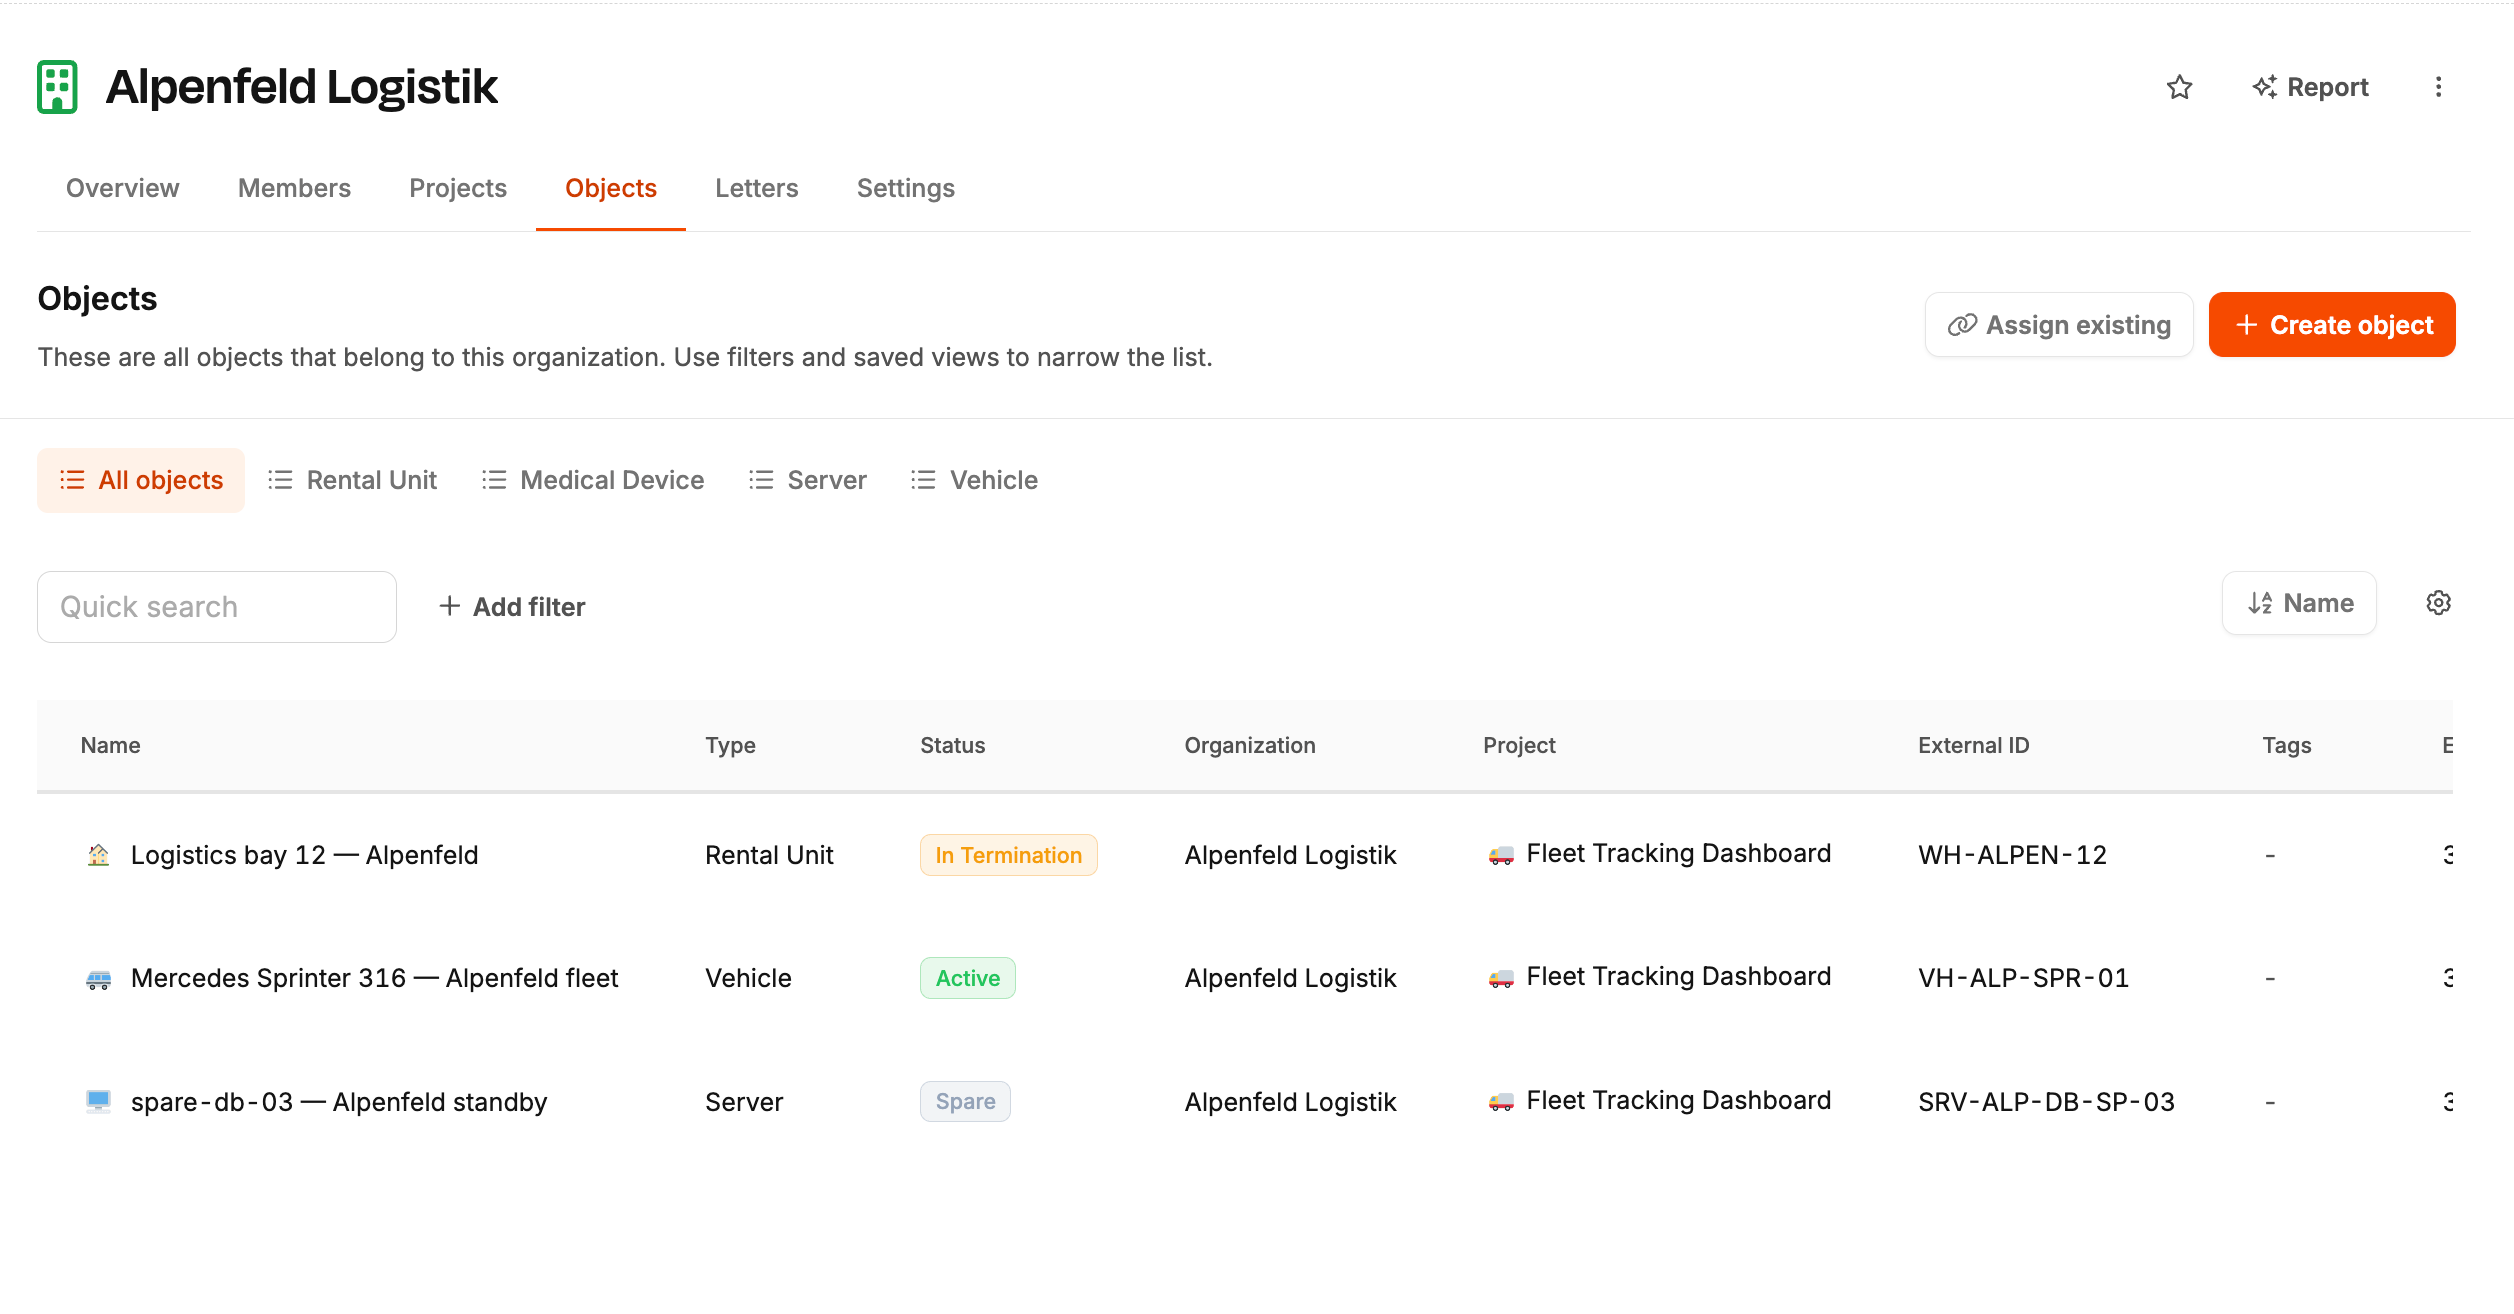Generate an AI Report
This screenshot has height=1314, width=2514.
(x=2310, y=87)
